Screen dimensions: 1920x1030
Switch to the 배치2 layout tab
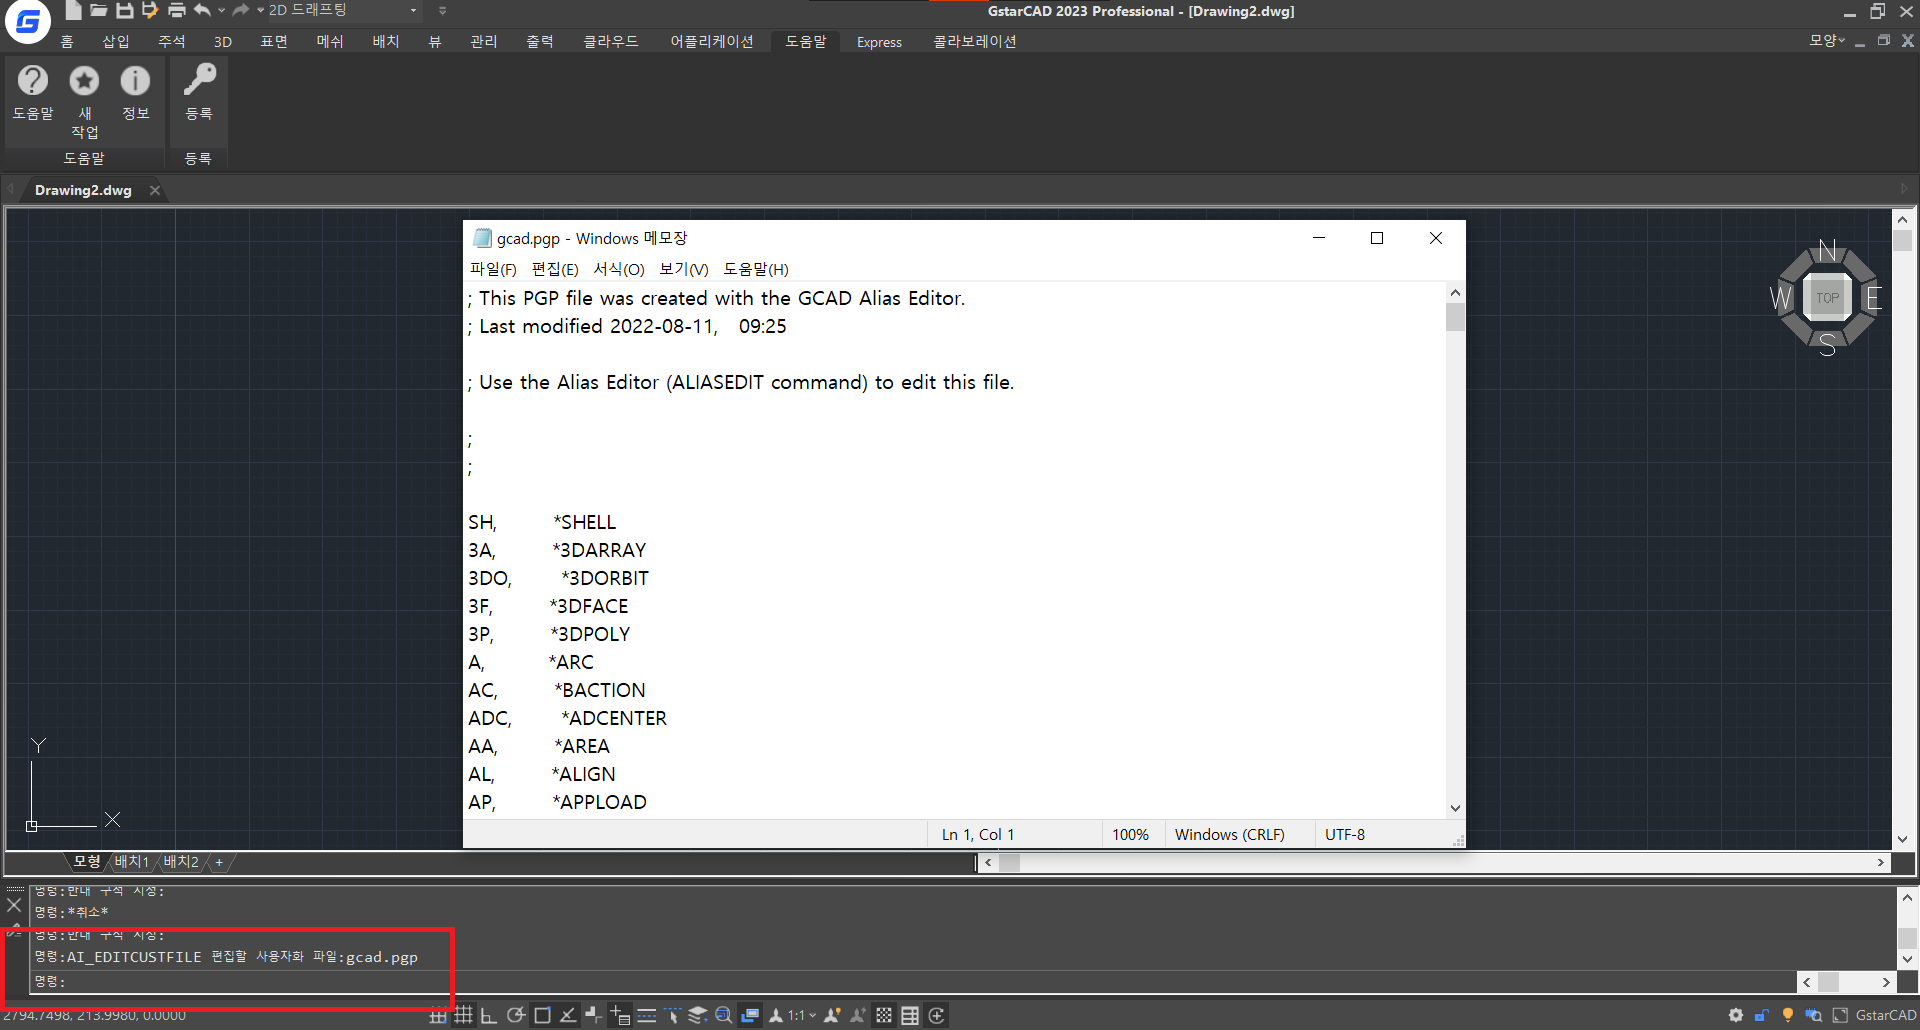(181, 862)
